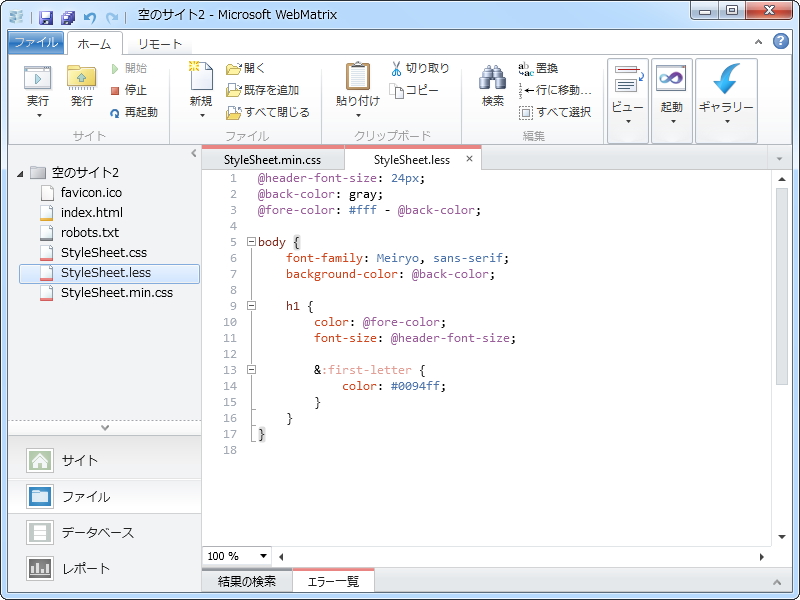Restart the site with 再起動
Screen dimensions: 800x600
click(x=134, y=112)
